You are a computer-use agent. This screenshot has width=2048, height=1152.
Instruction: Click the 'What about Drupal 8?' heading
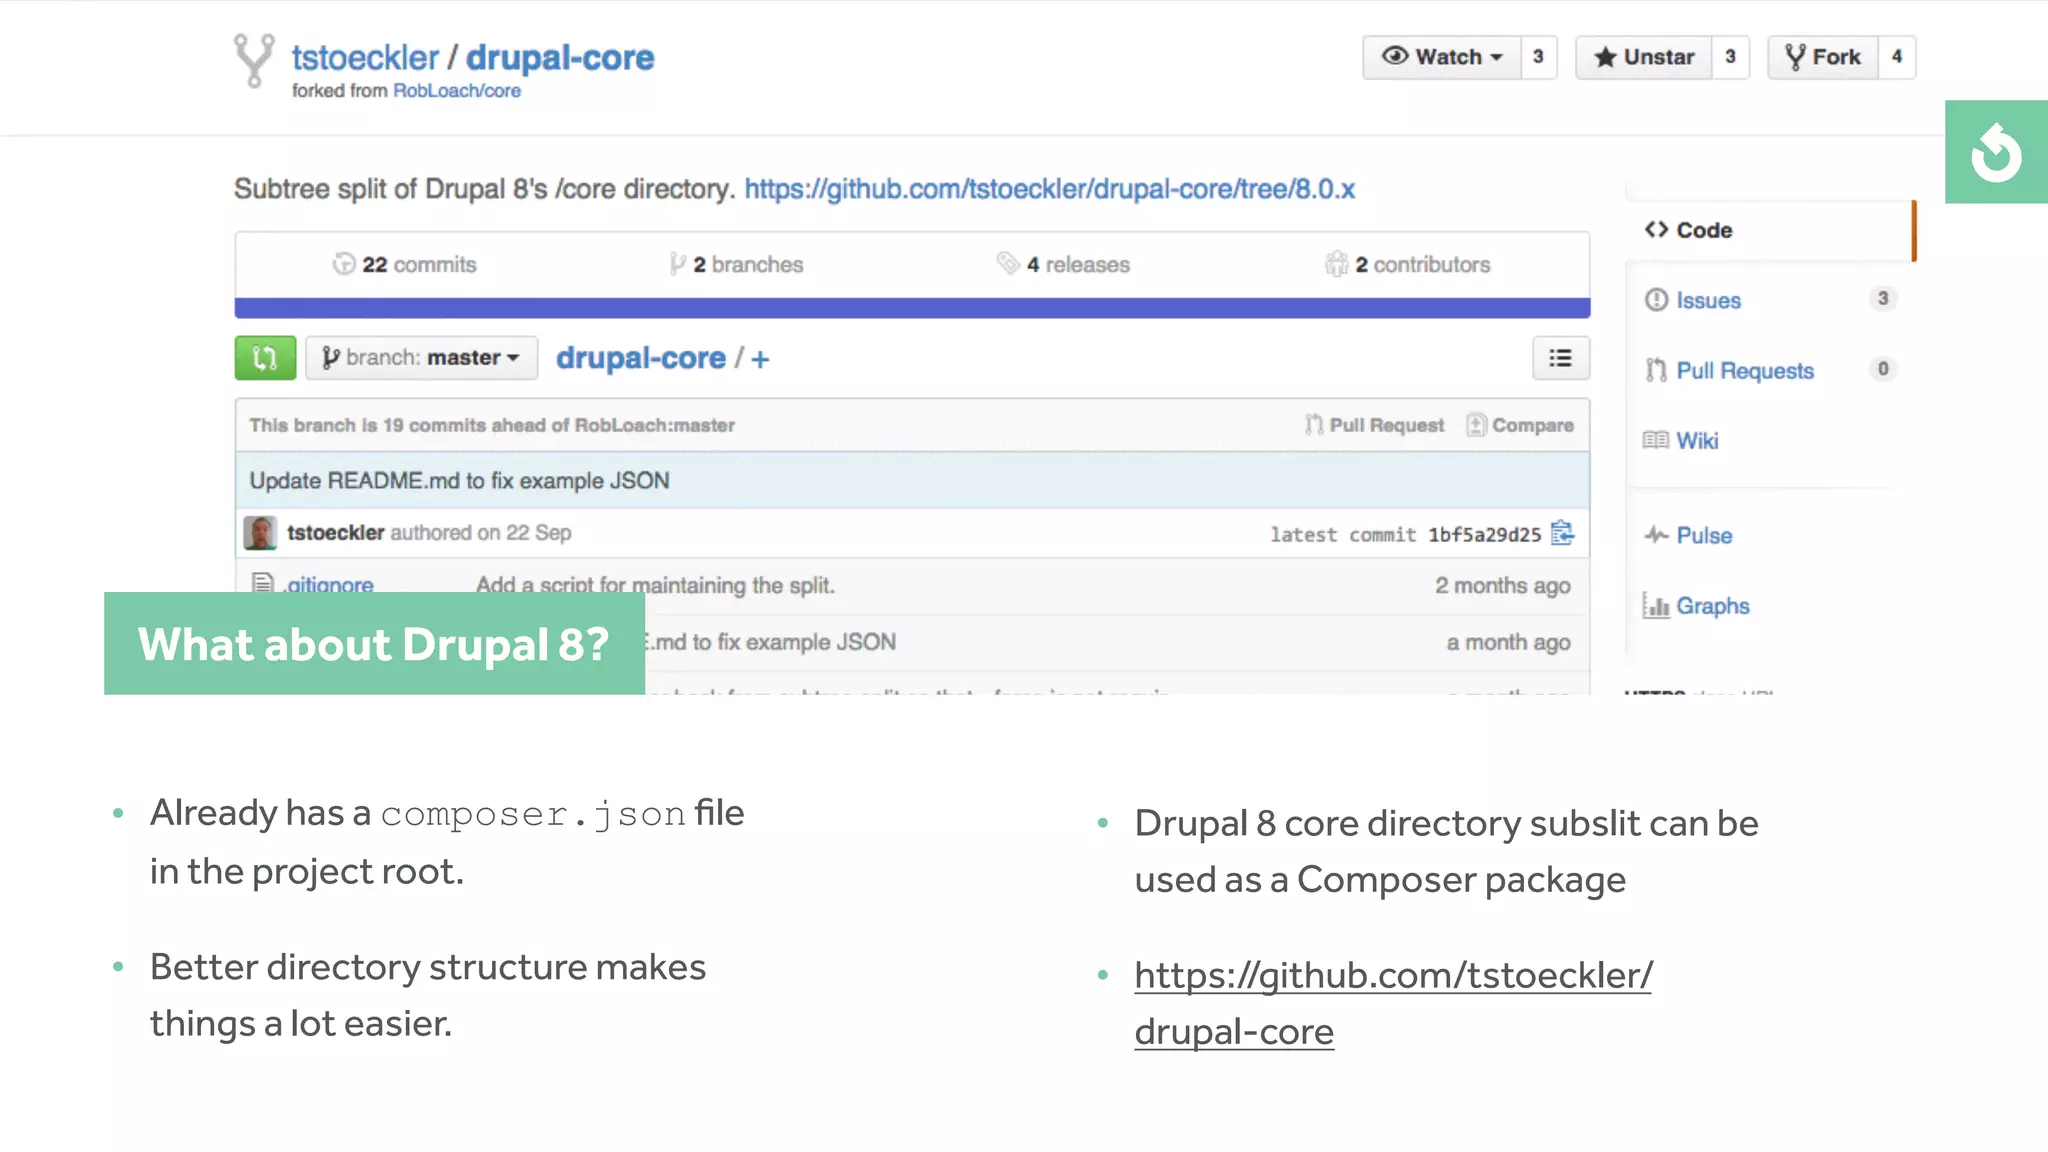(374, 644)
